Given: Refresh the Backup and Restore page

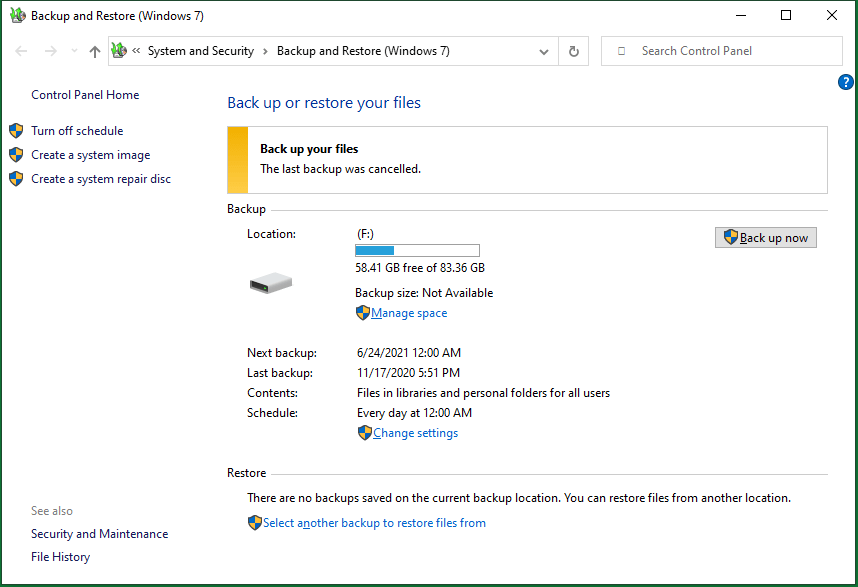Looking at the screenshot, I should pyautogui.click(x=573, y=51).
